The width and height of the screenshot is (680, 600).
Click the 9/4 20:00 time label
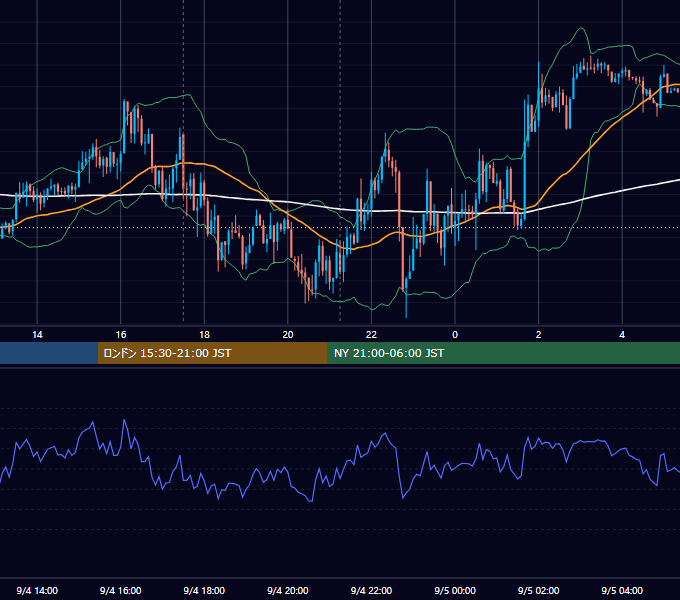point(288,590)
